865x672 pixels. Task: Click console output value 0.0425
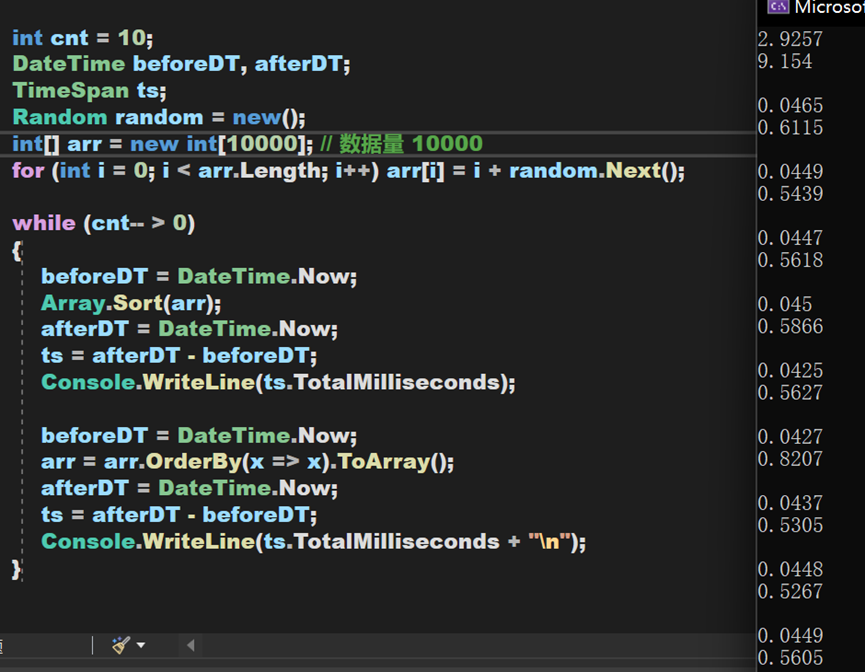click(790, 370)
